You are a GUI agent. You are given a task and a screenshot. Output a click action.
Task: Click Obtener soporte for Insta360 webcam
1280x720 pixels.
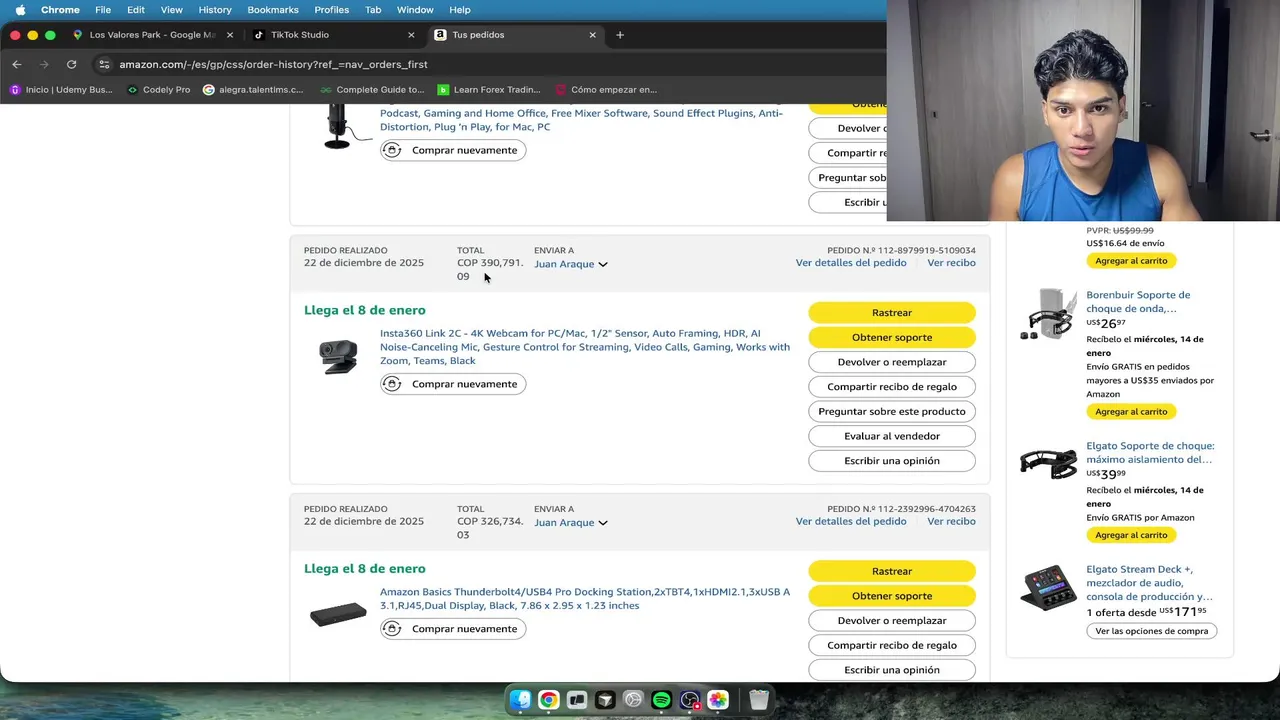point(892,338)
